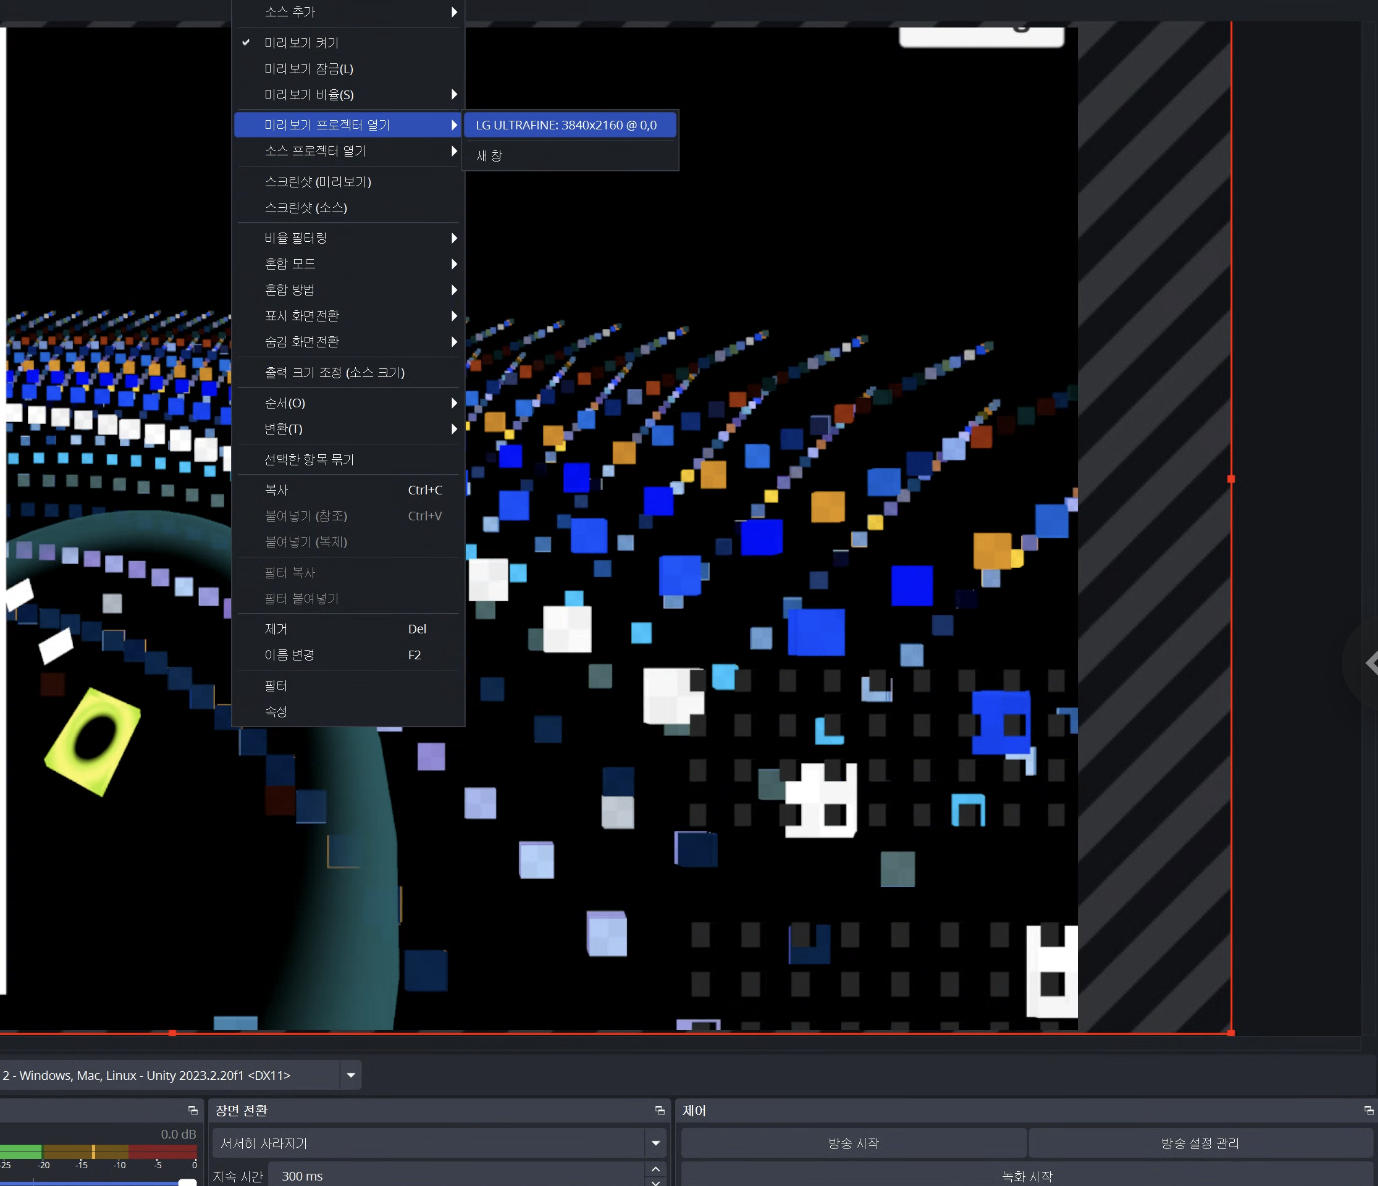The width and height of the screenshot is (1378, 1186).
Task: Select 출력 크기 조정 (소스 크기)
Action: click(348, 373)
